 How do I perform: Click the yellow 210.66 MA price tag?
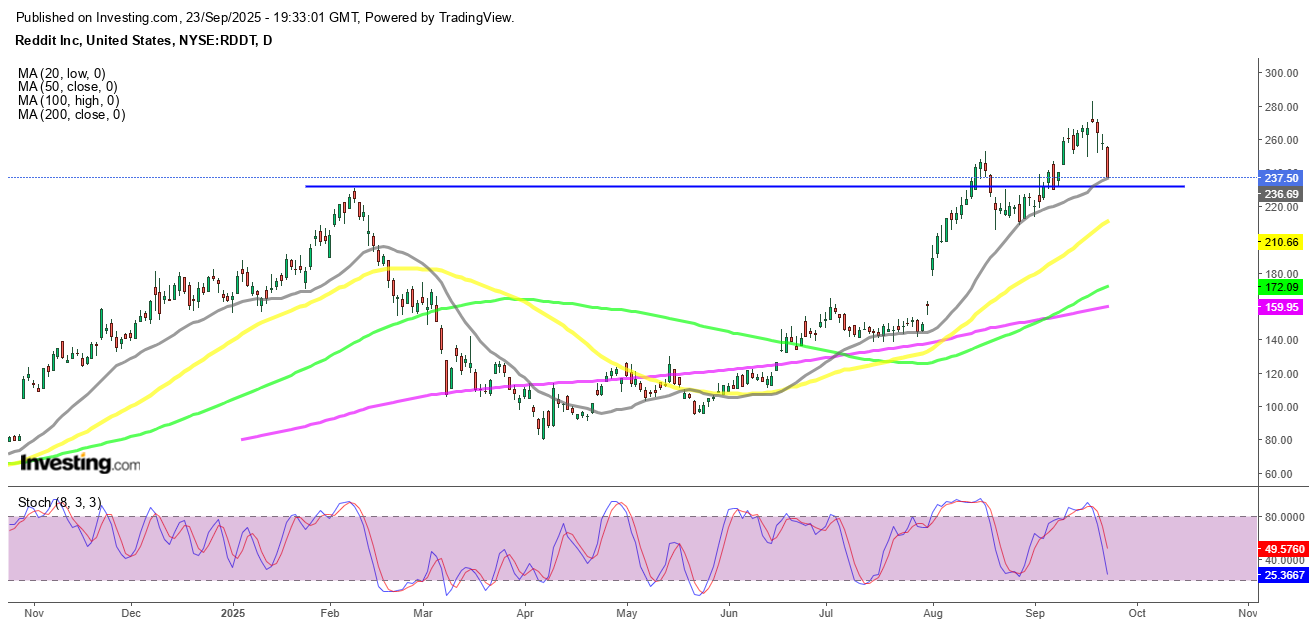[1280, 242]
